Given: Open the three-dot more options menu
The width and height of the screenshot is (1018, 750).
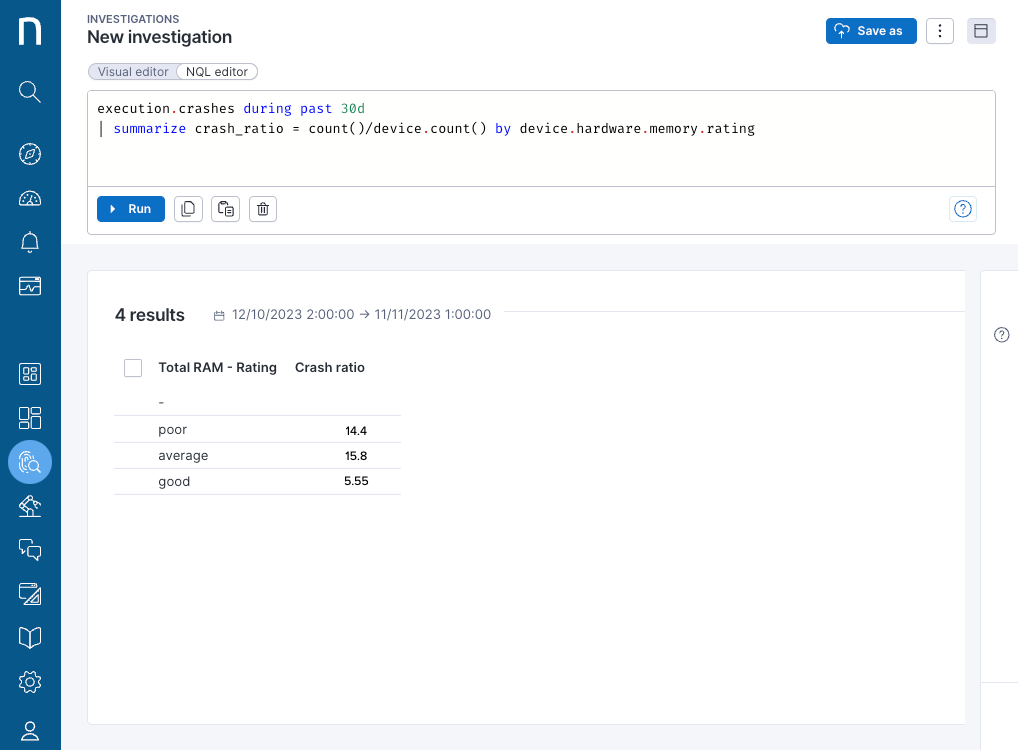Looking at the screenshot, I should pyautogui.click(x=939, y=31).
